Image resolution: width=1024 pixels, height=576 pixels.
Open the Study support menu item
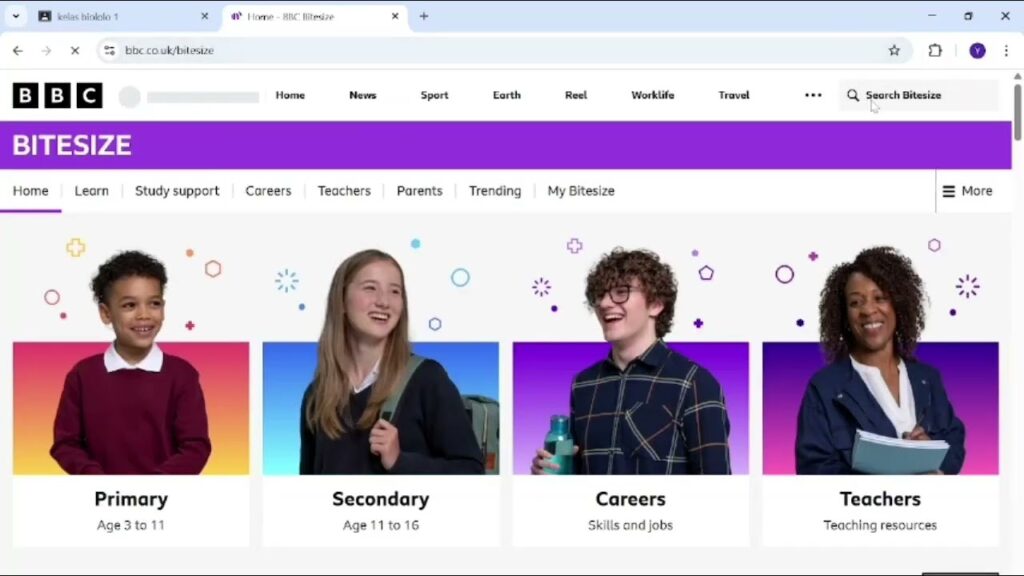tap(177, 191)
